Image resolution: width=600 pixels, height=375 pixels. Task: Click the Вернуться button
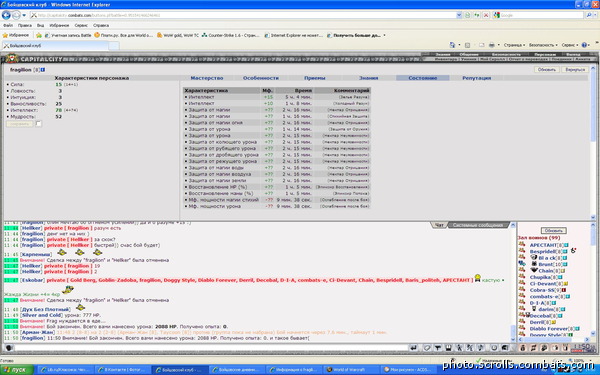pos(575,70)
